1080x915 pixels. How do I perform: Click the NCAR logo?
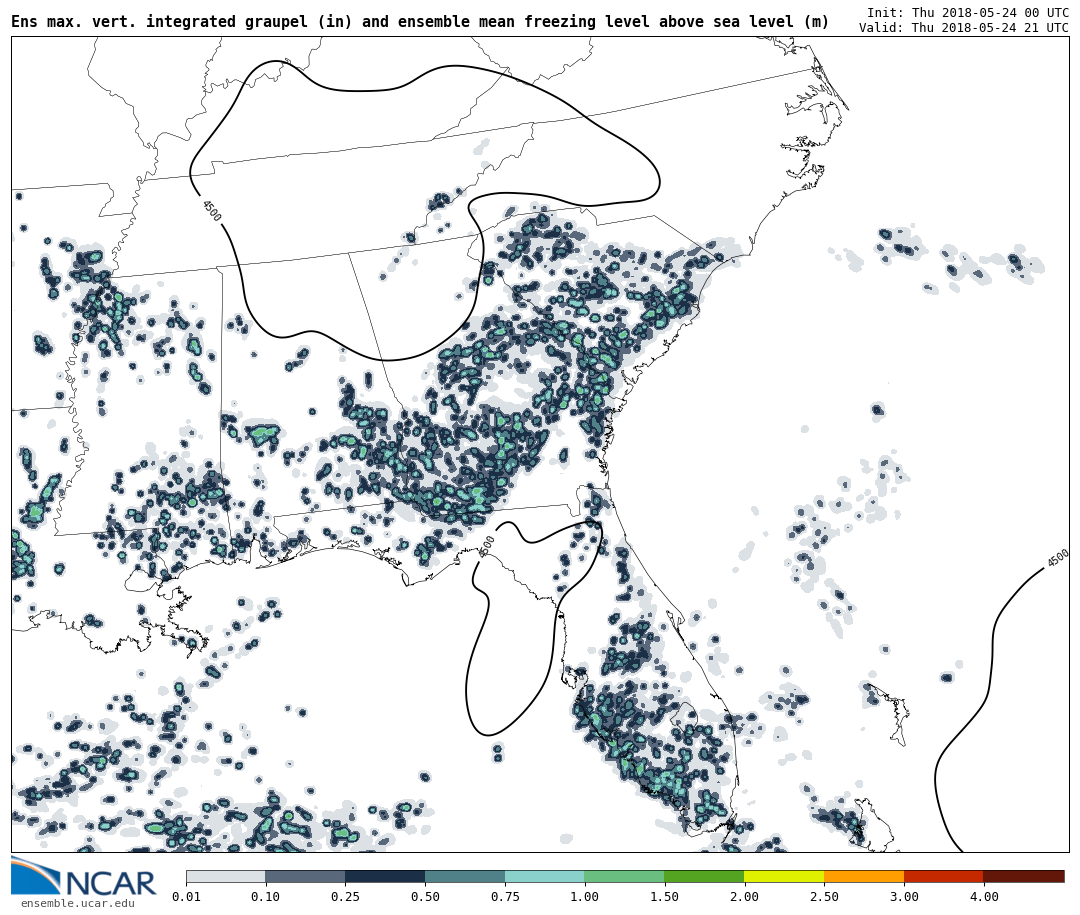(x=83, y=877)
